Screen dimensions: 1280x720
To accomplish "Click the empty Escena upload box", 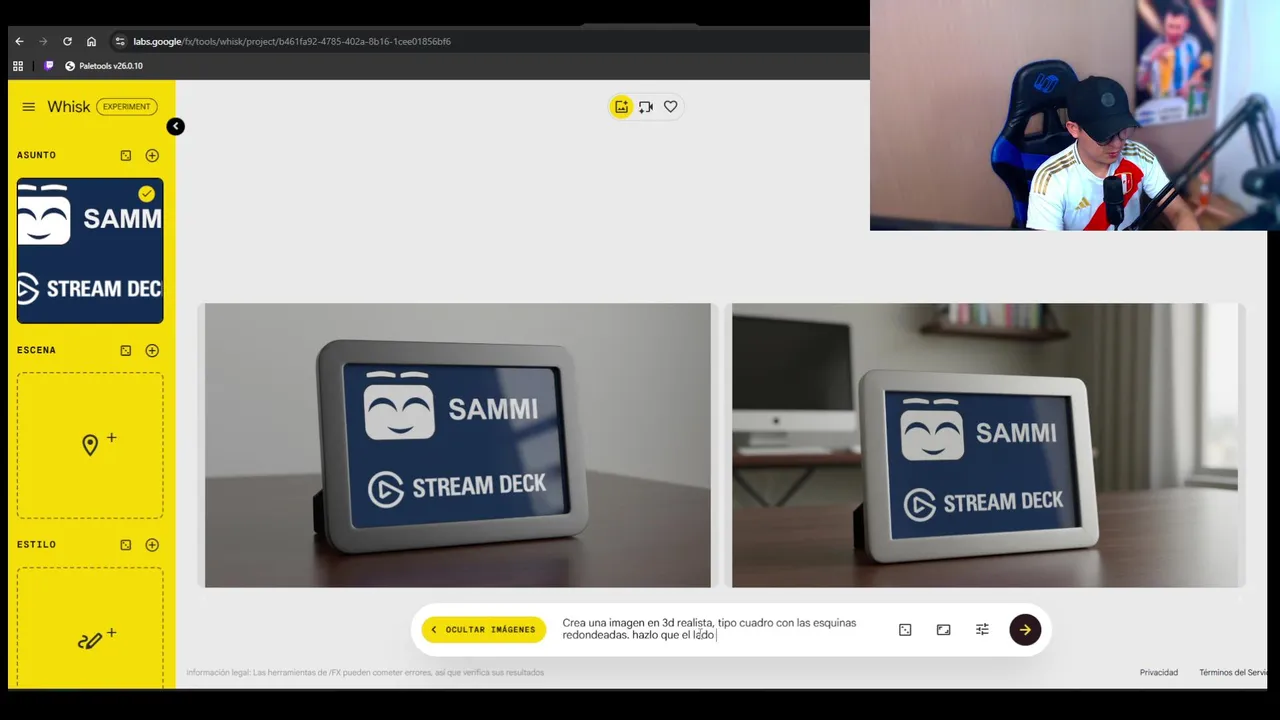I will point(90,445).
